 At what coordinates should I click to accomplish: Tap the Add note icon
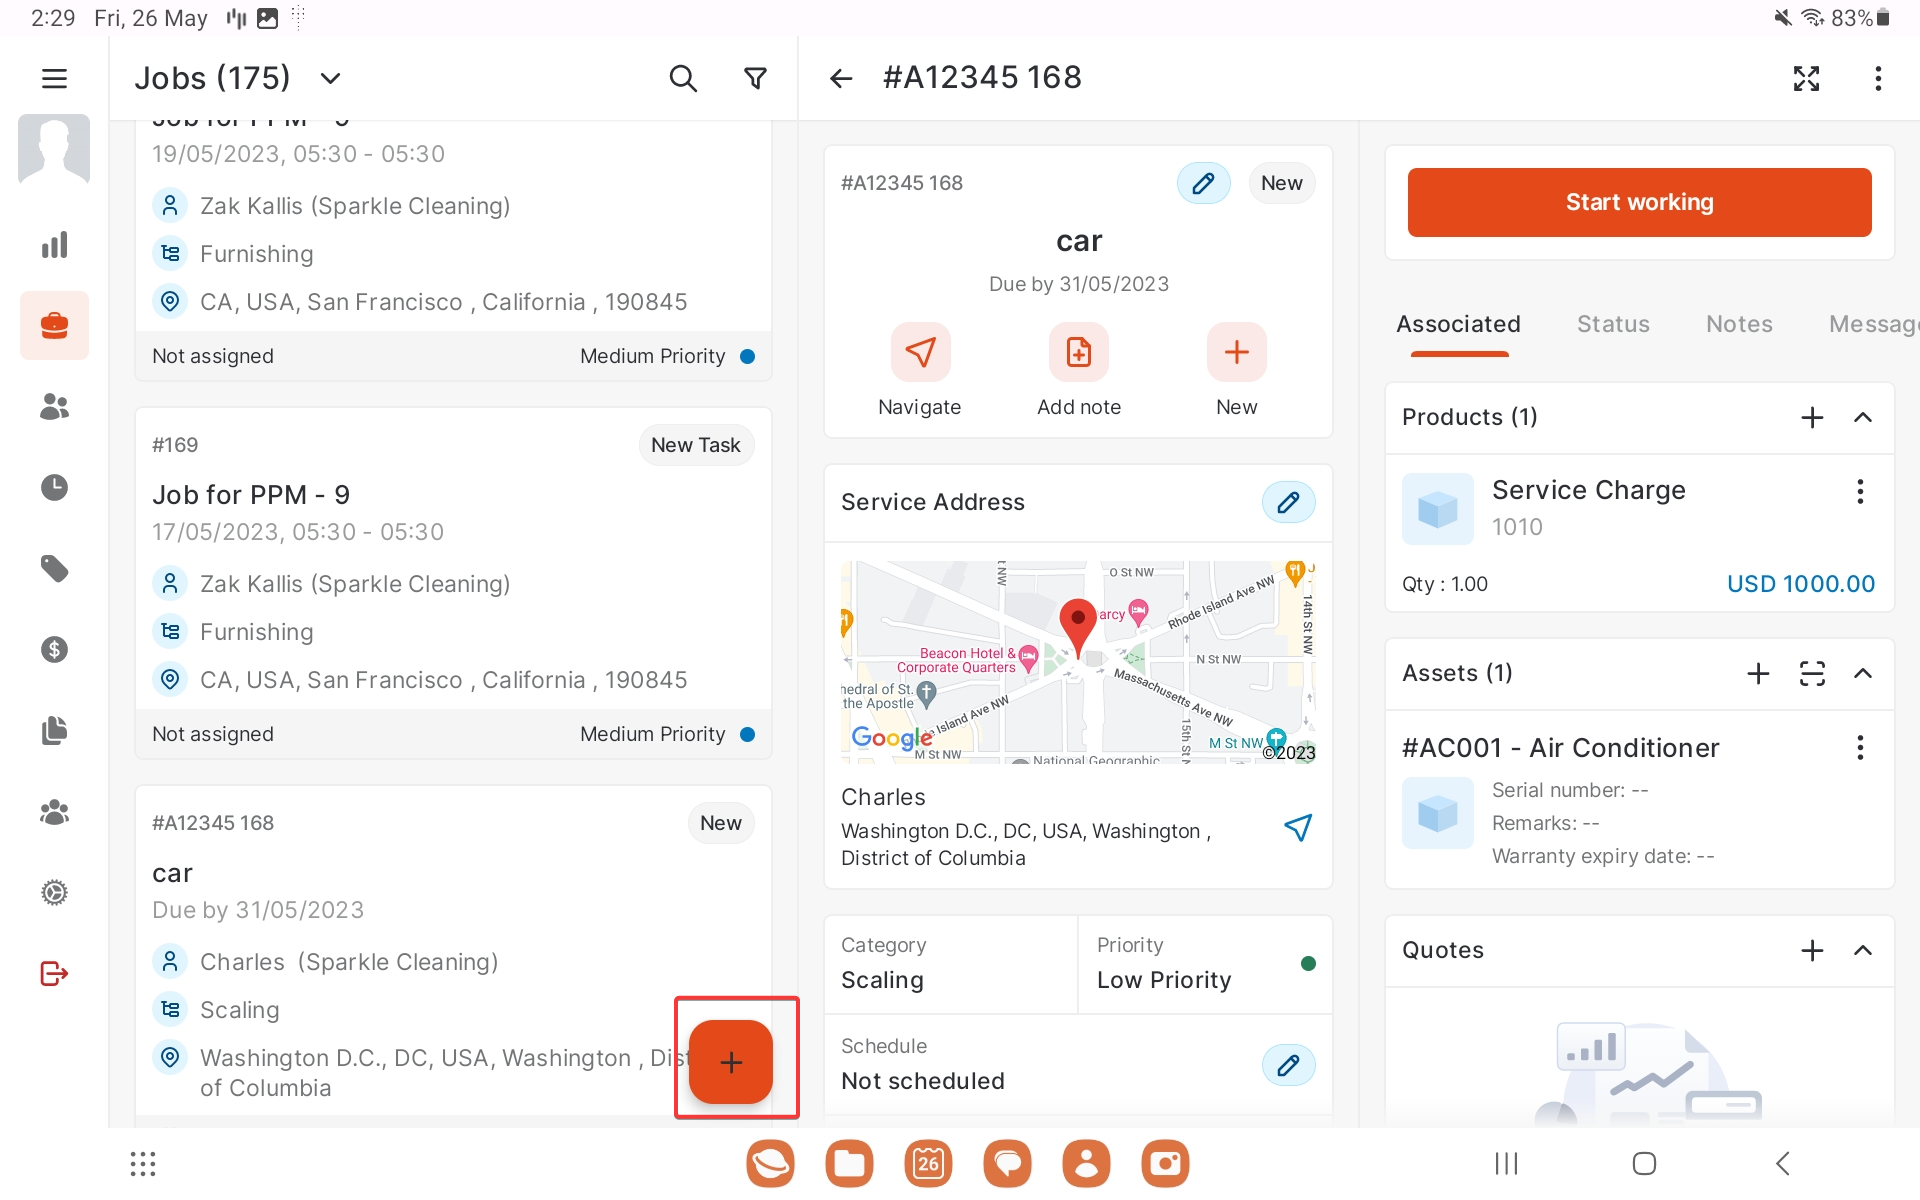click(x=1078, y=352)
